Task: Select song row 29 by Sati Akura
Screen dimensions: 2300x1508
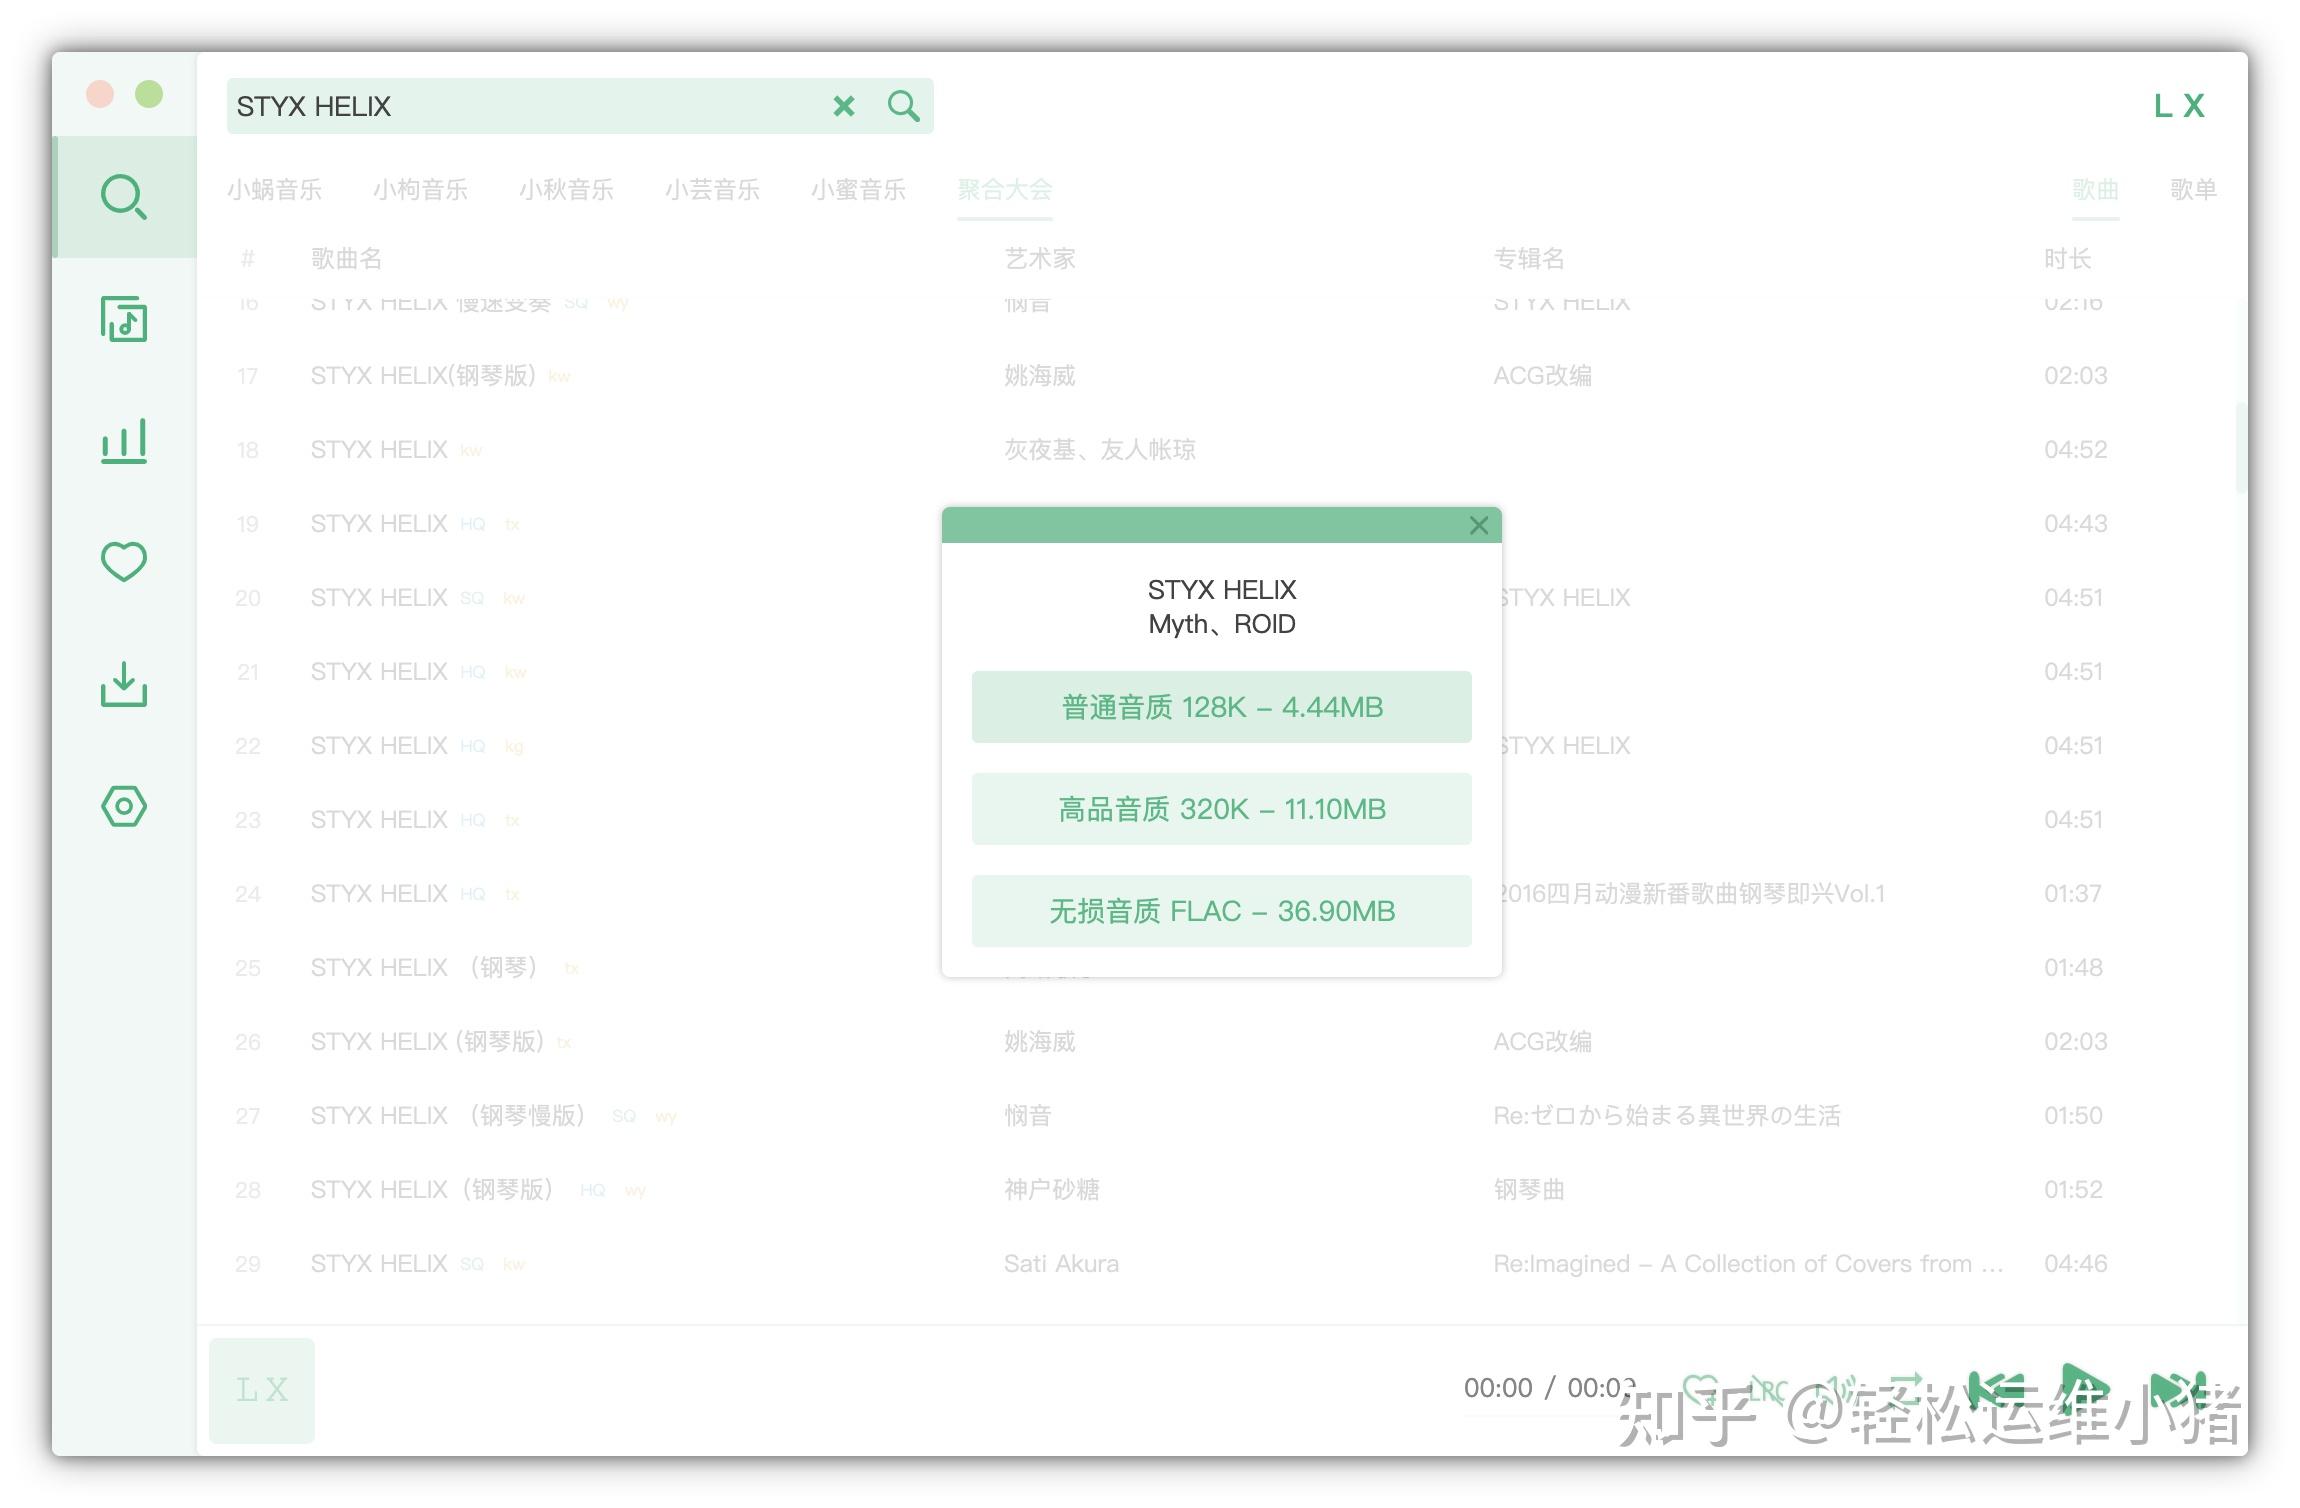Action: [x=1060, y=1264]
